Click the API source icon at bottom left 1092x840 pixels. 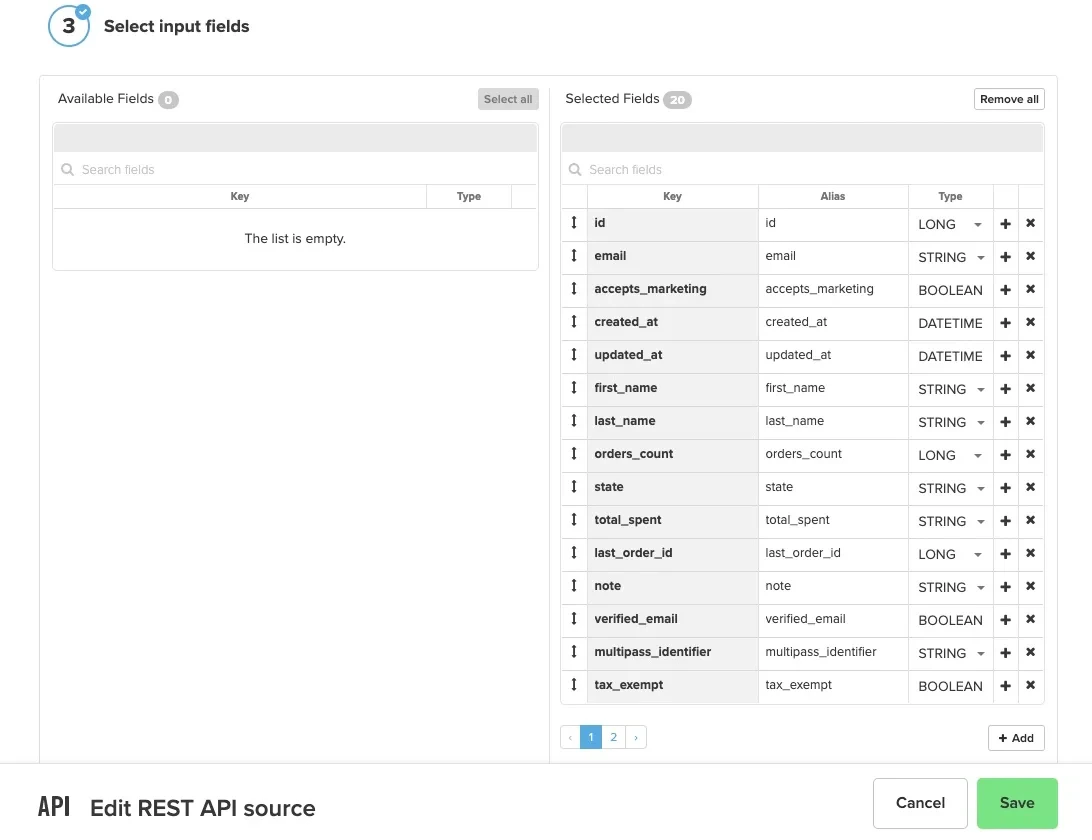pyautogui.click(x=54, y=805)
